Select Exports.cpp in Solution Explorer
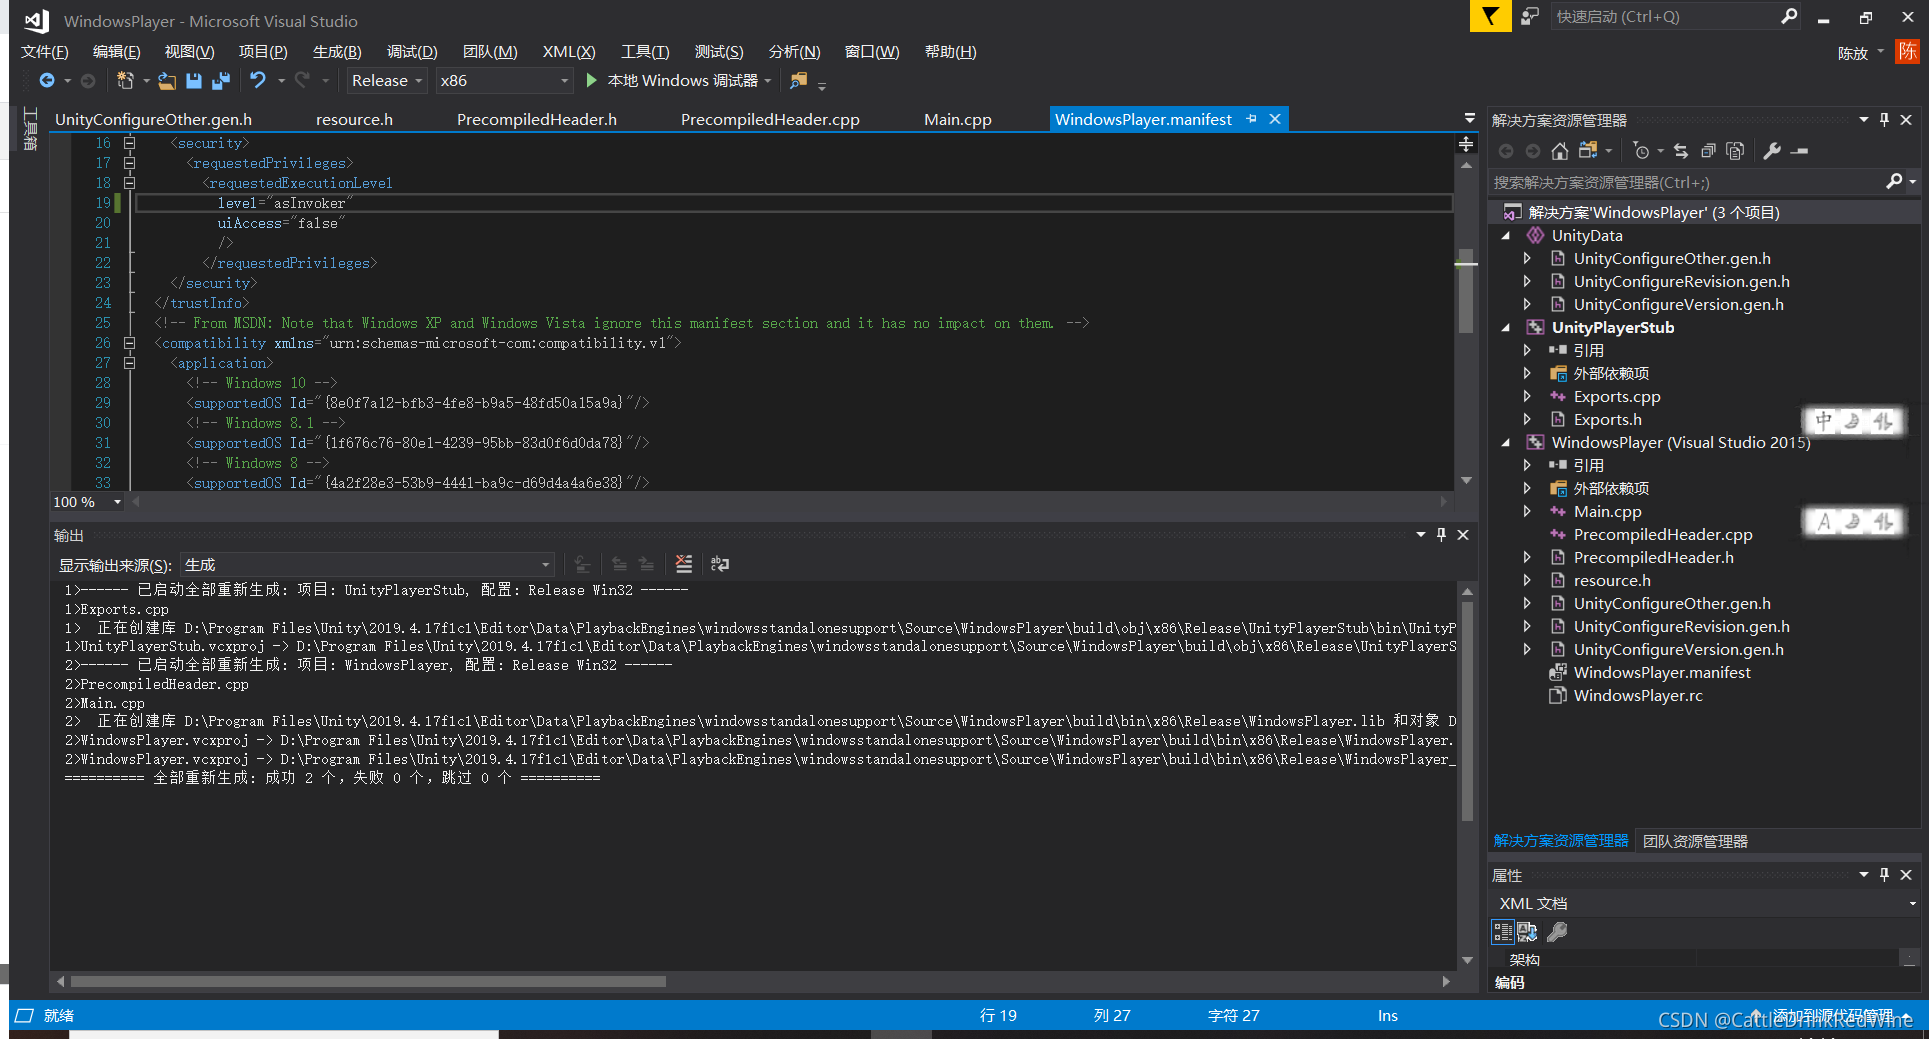Viewport: 1929px width, 1039px height. [1617, 397]
